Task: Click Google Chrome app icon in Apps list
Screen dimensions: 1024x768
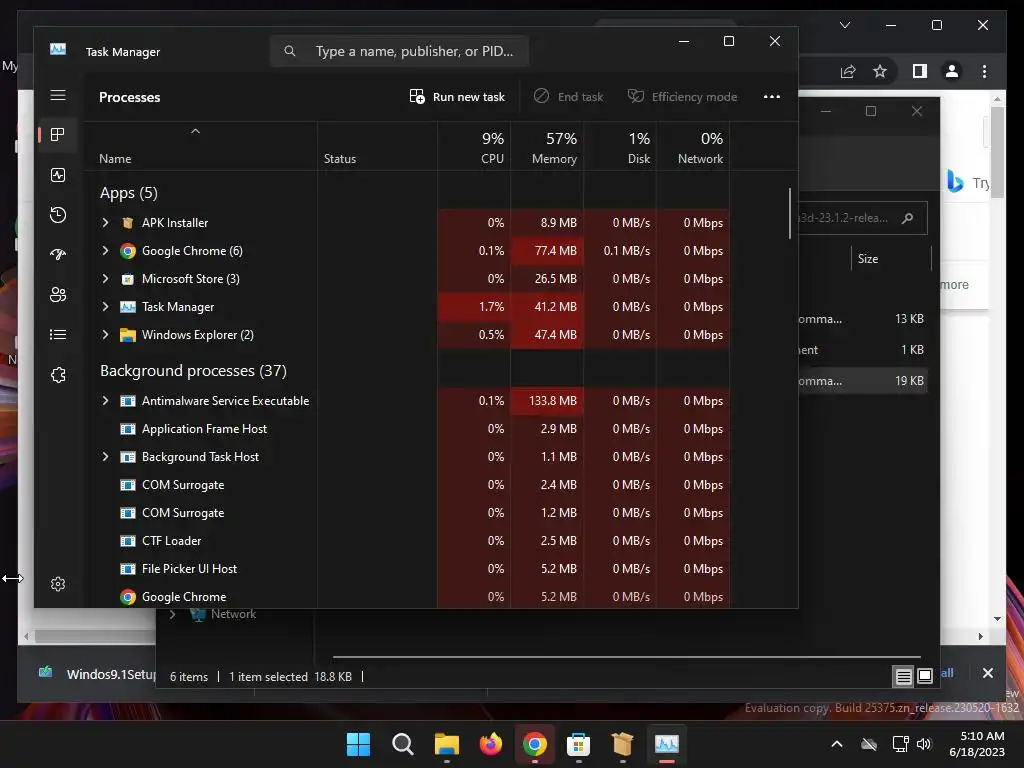Action: click(x=128, y=251)
